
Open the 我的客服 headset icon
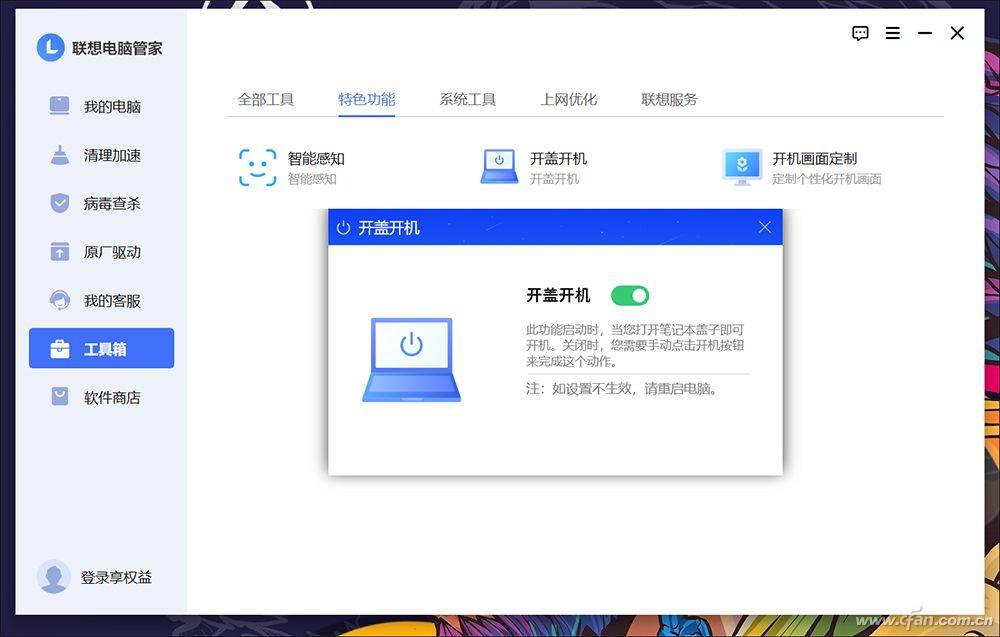59,300
